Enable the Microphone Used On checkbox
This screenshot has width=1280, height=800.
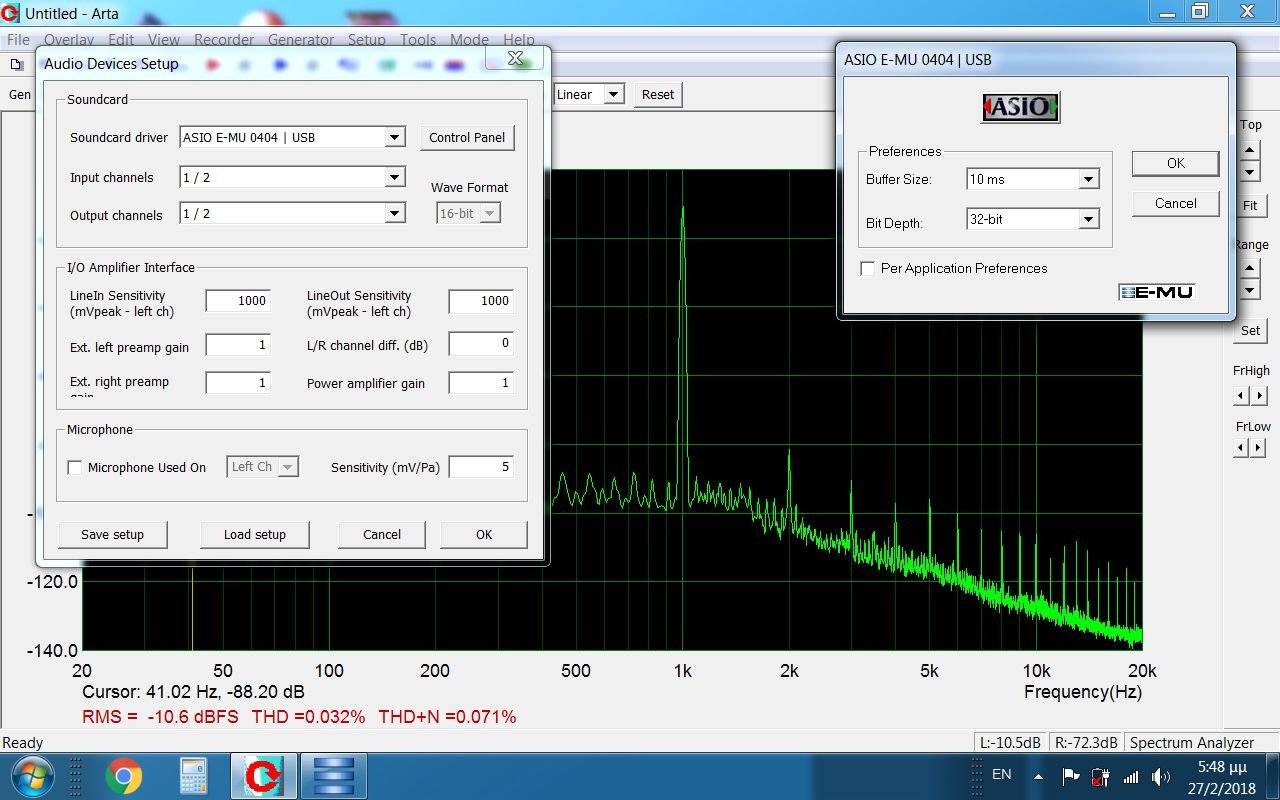[x=75, y=468]
